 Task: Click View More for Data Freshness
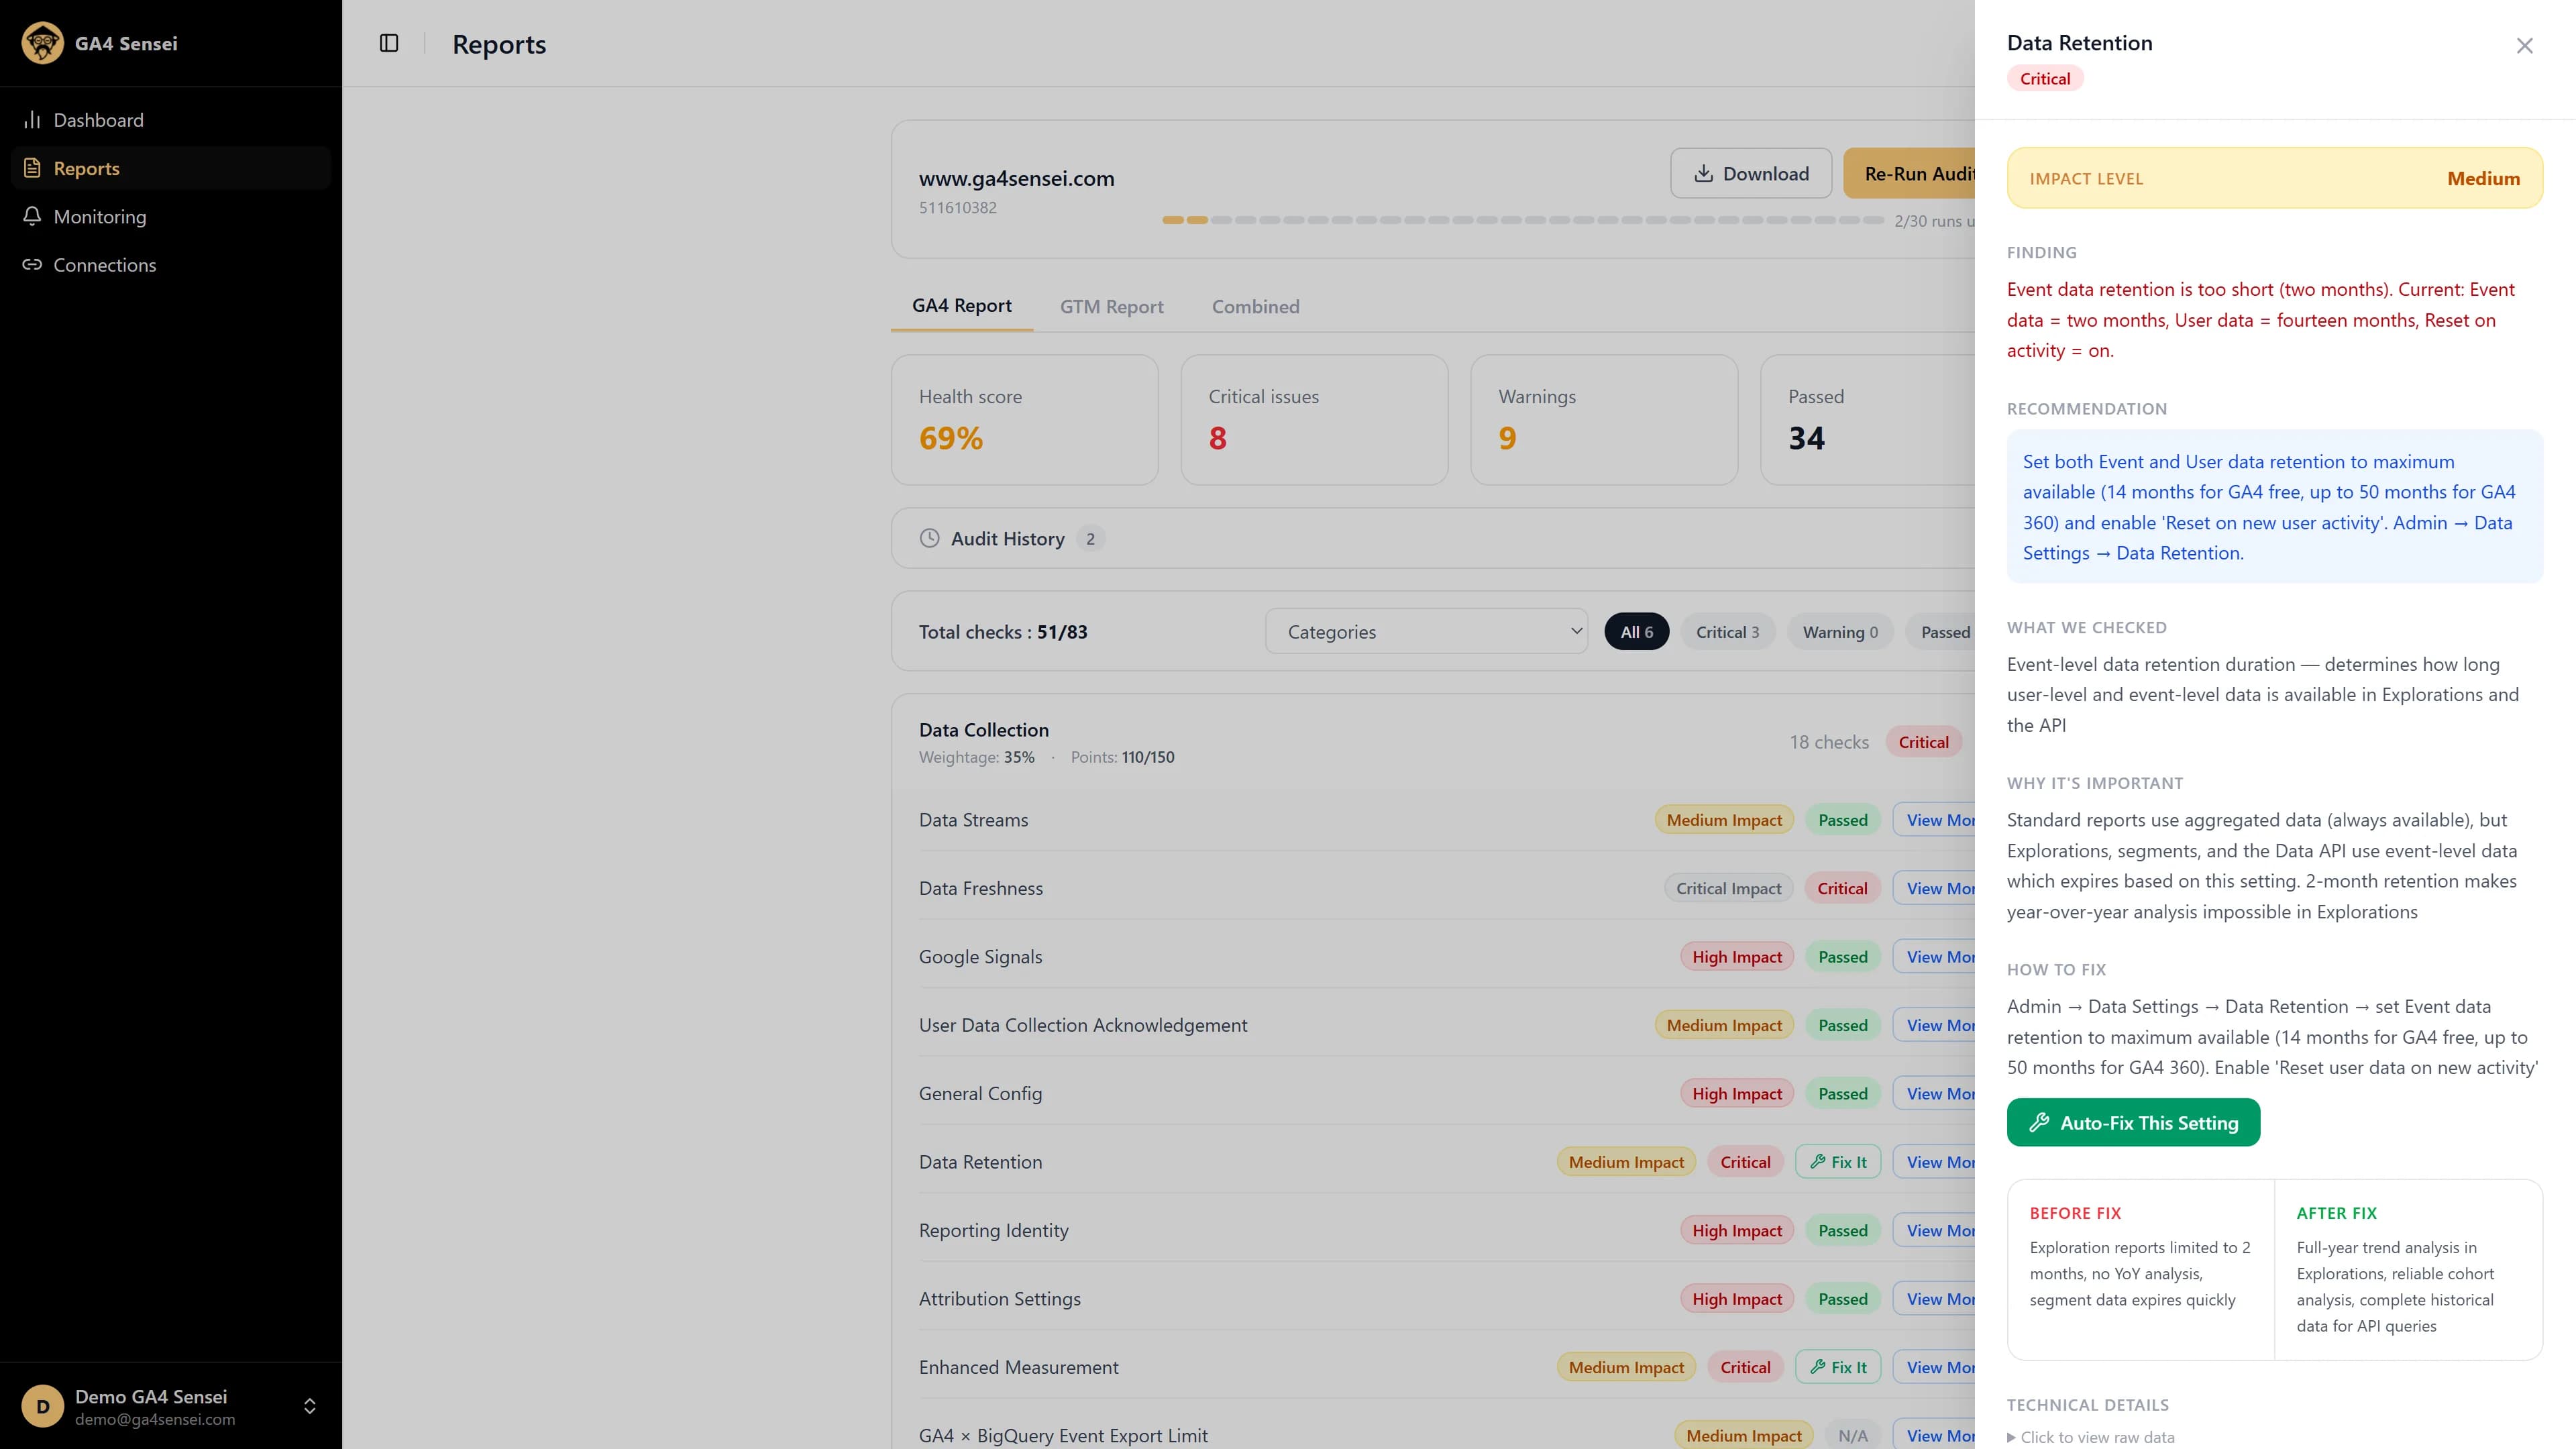(x=1935, y=887)
